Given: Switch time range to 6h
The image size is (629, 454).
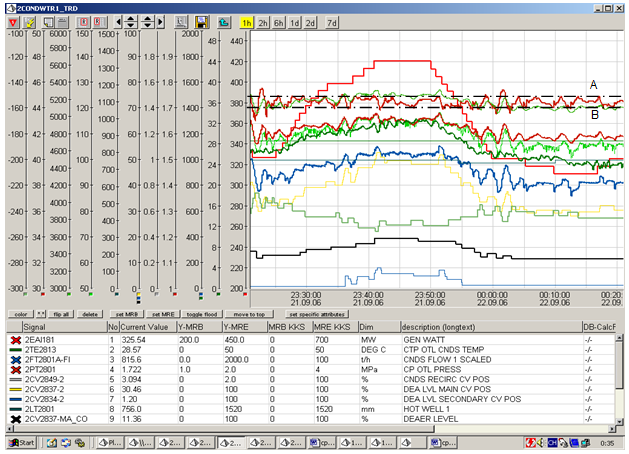Looking at the screenshot, I should click(279, 21).
